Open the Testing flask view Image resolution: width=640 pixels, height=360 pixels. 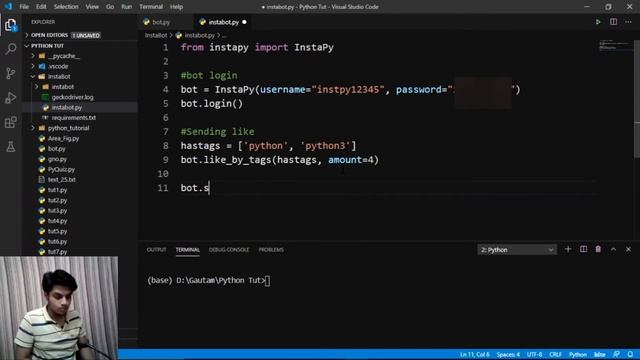click(11, 146)
